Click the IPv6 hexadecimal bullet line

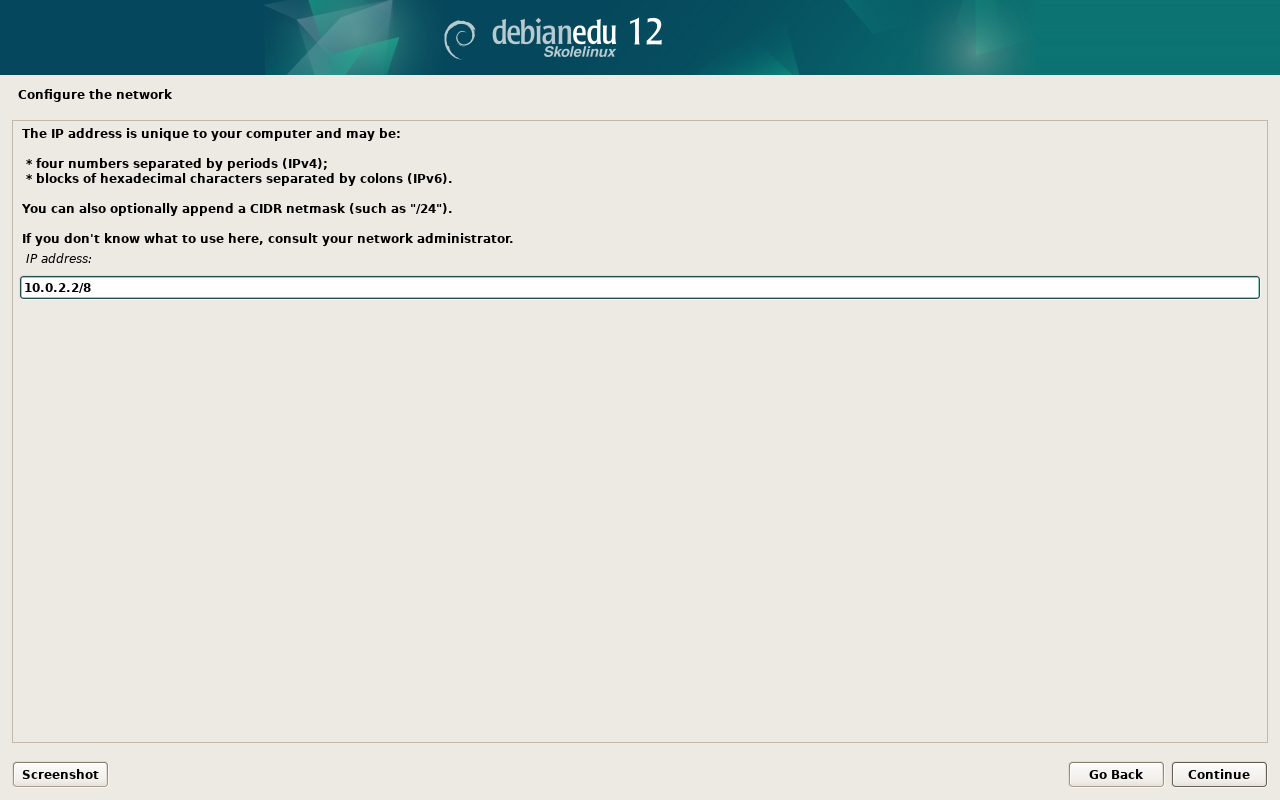[239, 179]
